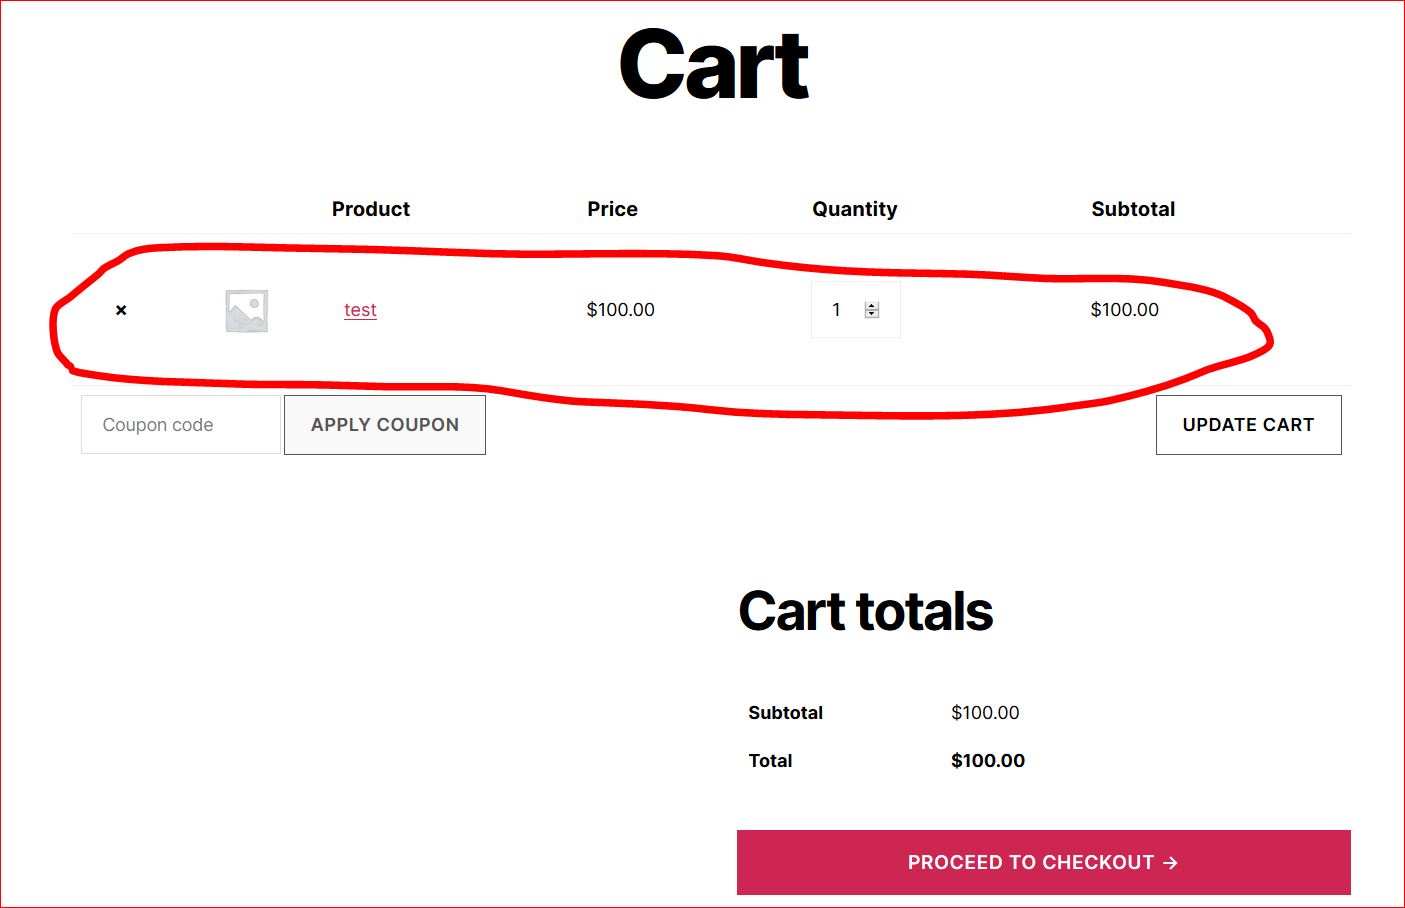The width and height of the screenshot is (1405, 908).
Task: Click the bold Total amount $100.00
Action: pos(987,760)
